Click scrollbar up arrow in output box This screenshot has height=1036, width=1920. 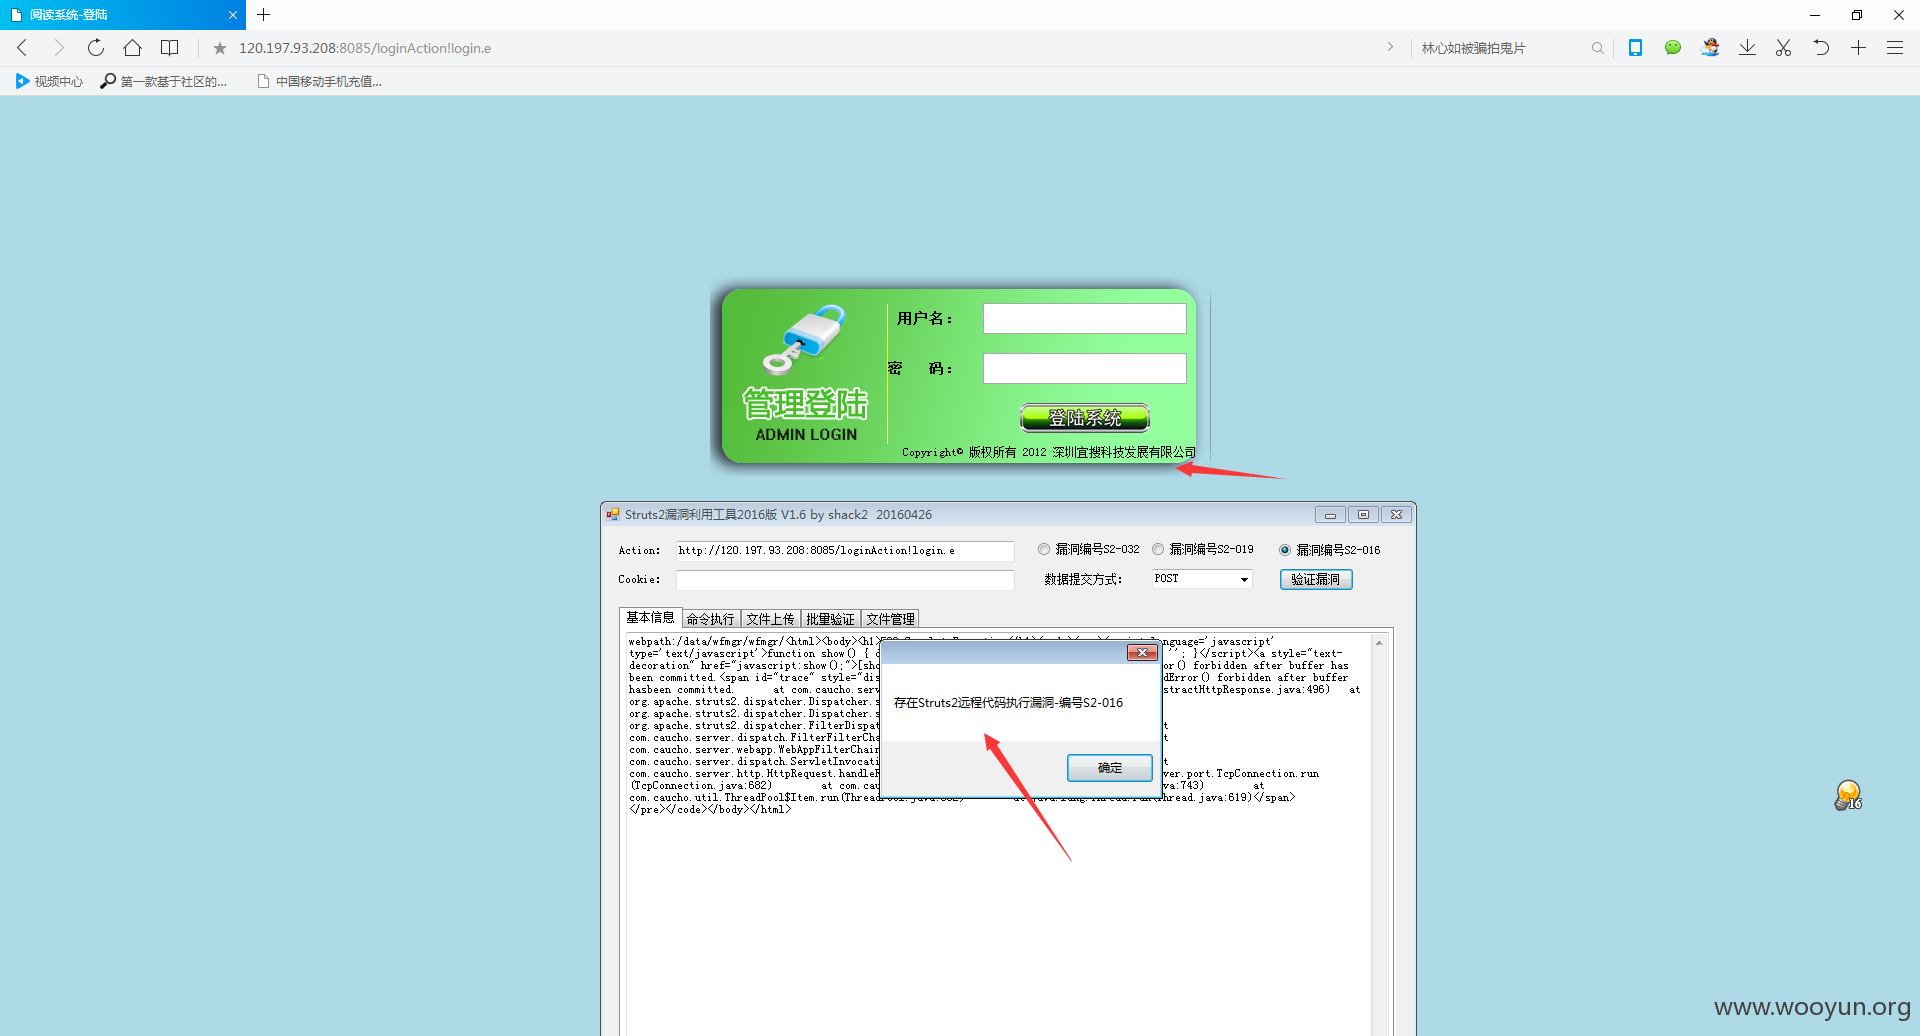pyautogui.click(x=1379, y=643)
